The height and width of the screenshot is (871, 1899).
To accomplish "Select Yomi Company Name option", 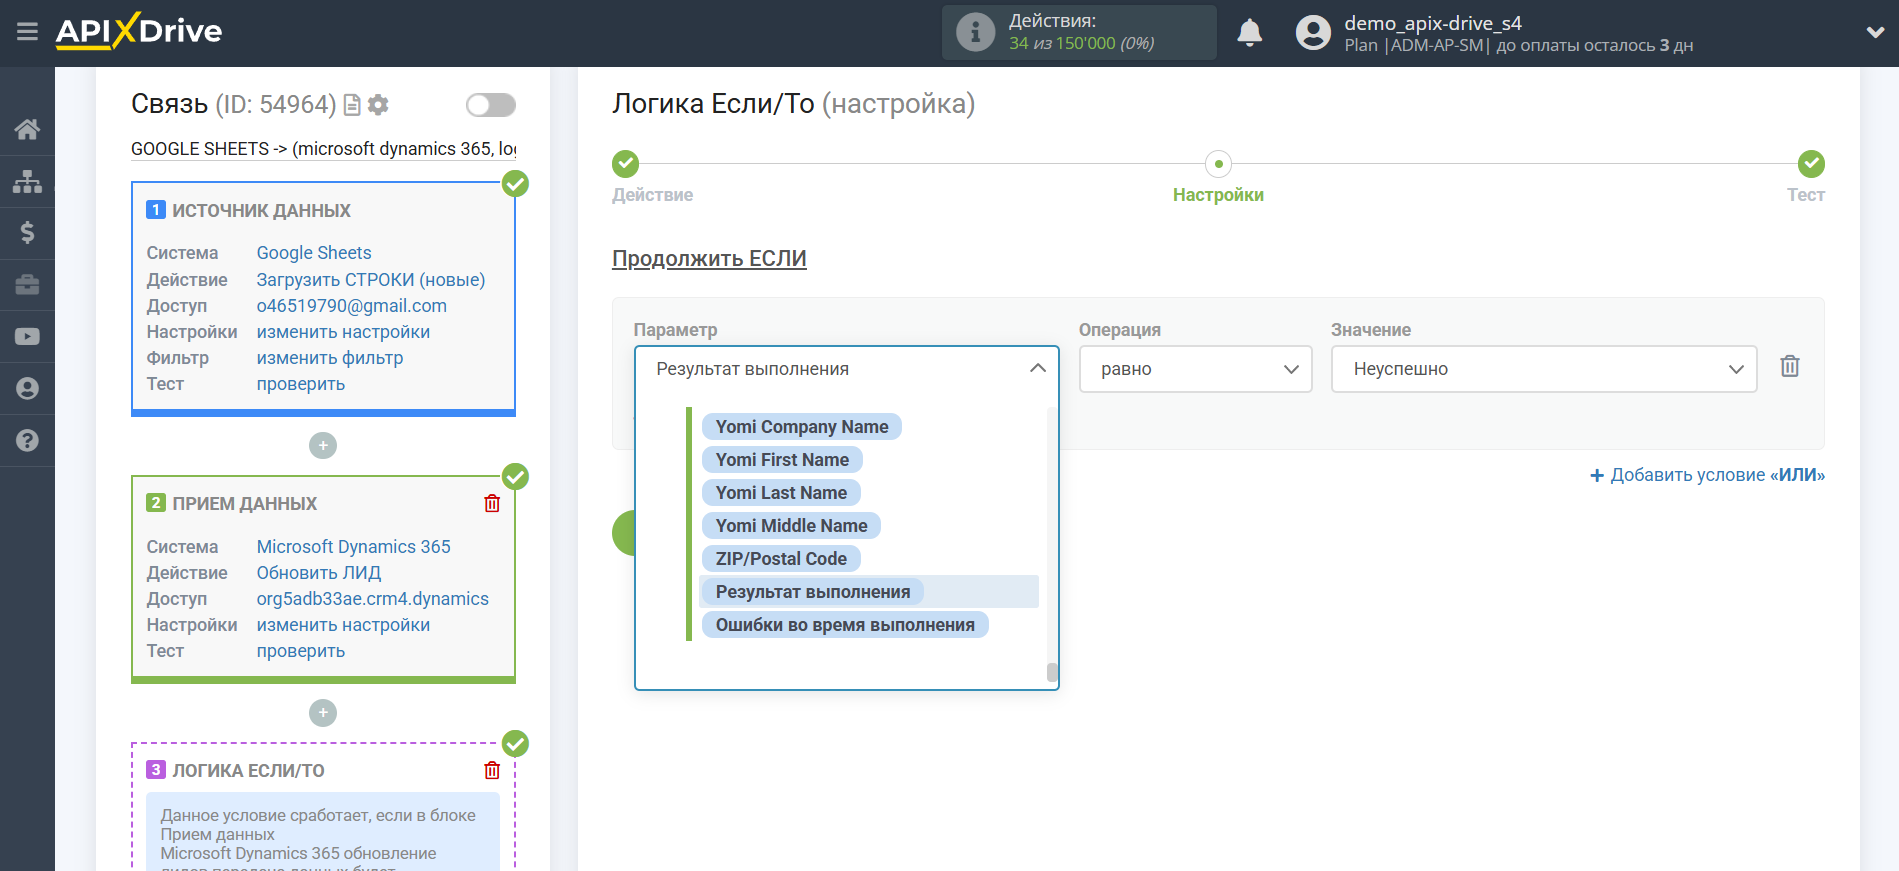I will coord(802,427).
